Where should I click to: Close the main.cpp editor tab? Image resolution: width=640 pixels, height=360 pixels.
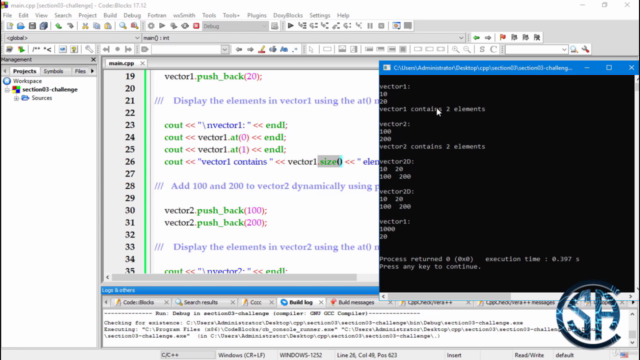142,63
